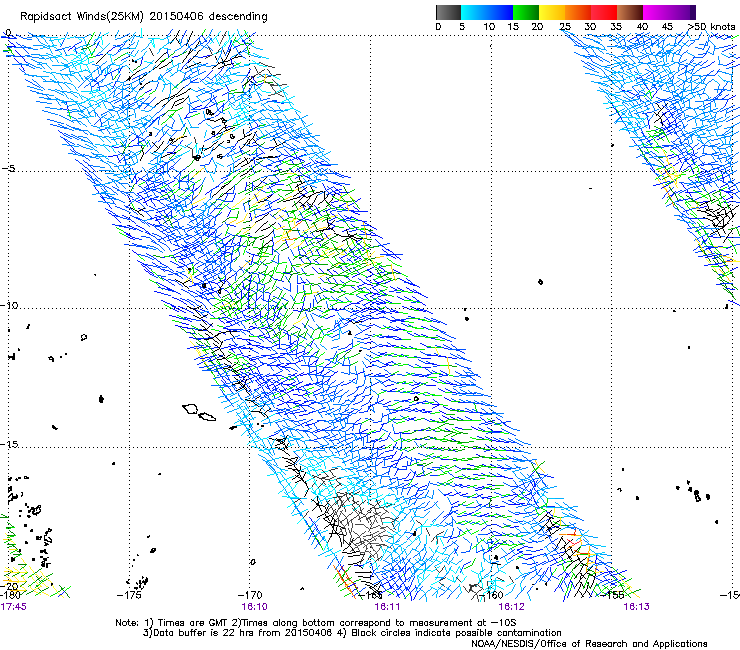The image size is (740, 650).
Task: Select the cyan-to-blue 5-15 knots legend swatch
Action: (487, 12)
